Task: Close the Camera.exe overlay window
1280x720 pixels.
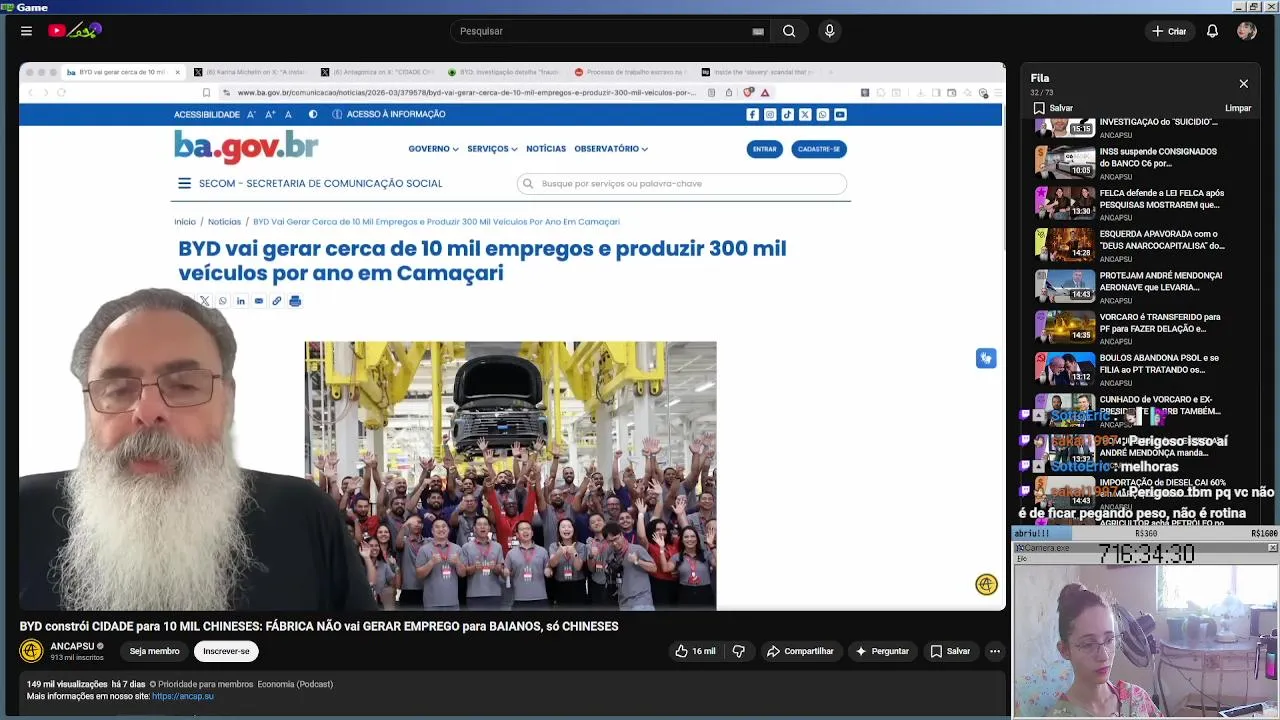Action: click(x=1272, y=548)
